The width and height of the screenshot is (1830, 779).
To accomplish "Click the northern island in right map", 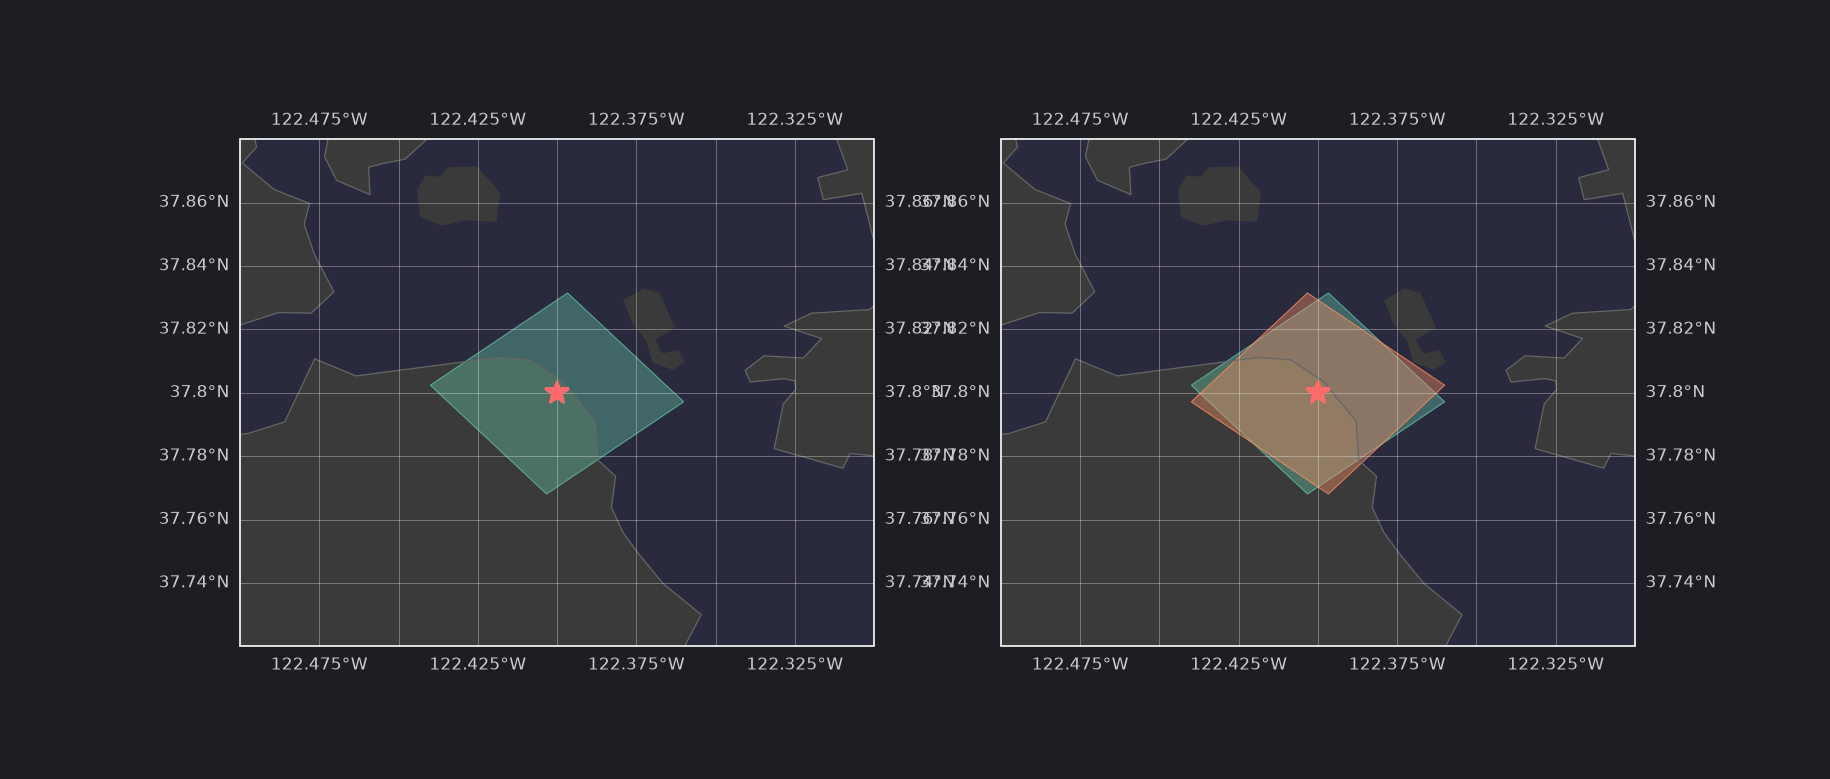I will [1219, 196].
